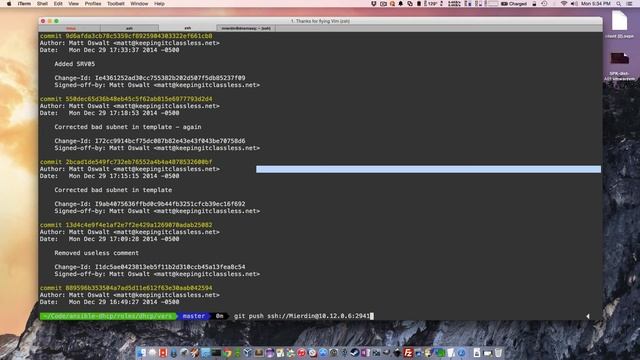Switch to the fourth terminal tab
This screenshot has width=640, height=360.
point(246,28)
